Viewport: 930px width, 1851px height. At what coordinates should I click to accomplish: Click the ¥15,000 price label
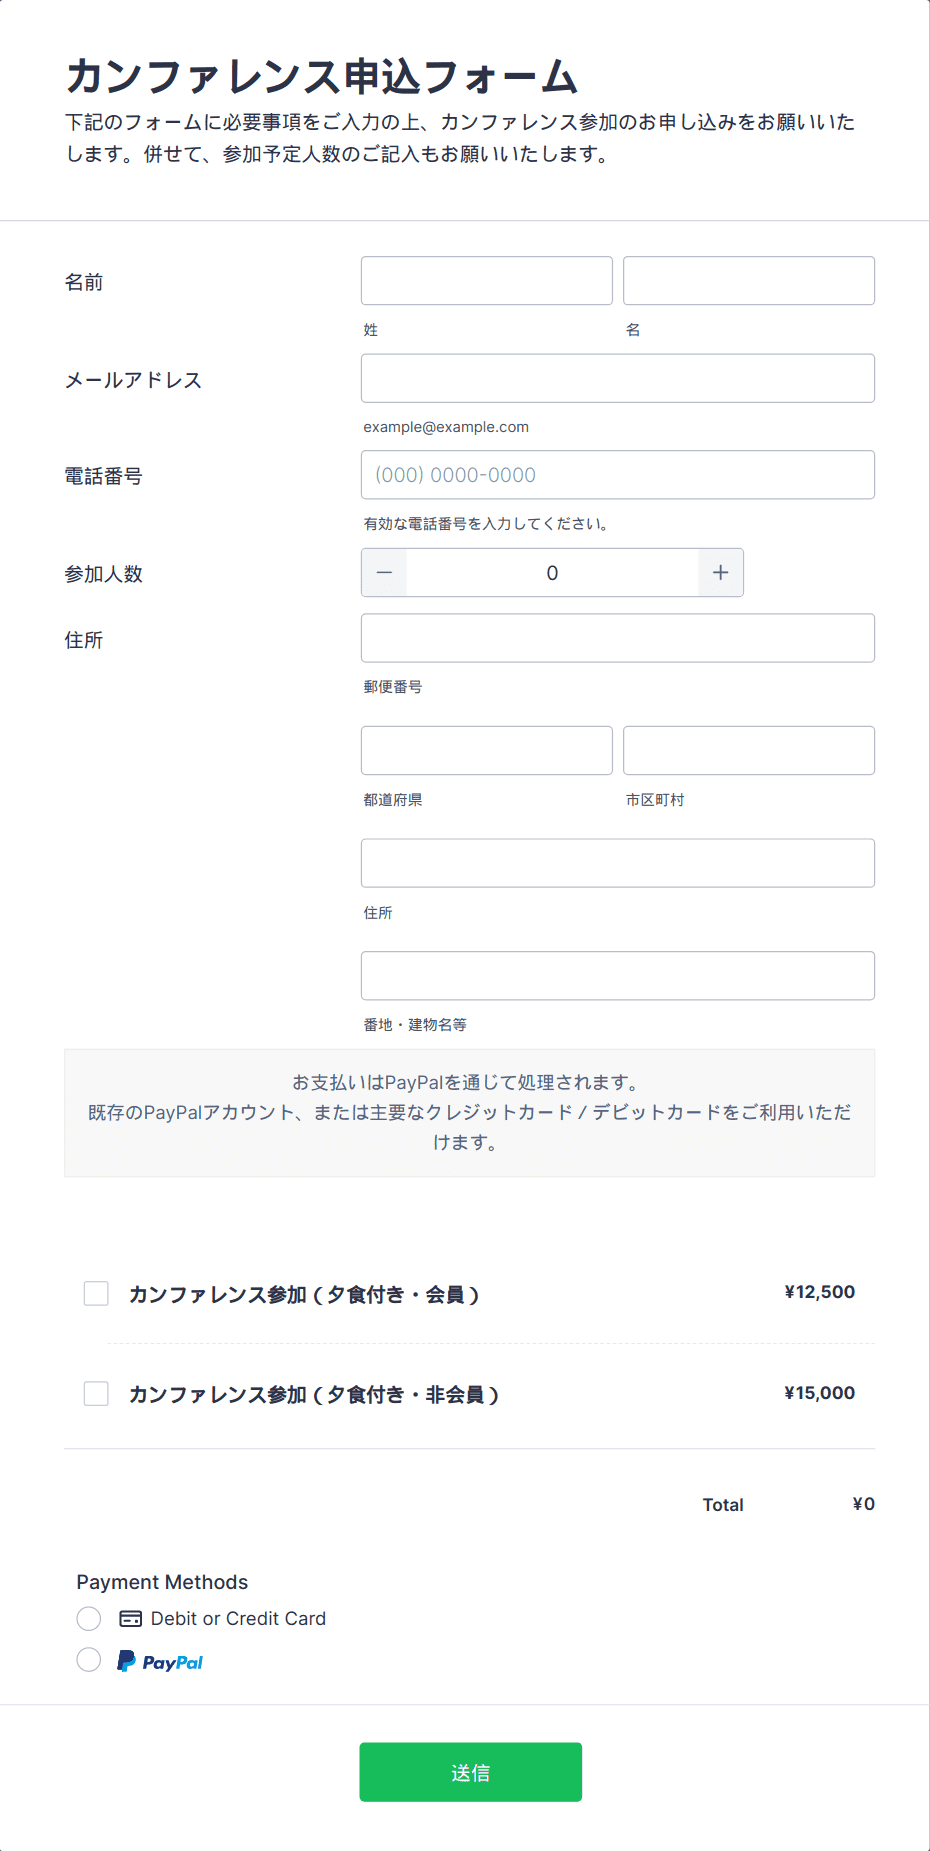coord(820,1393)
